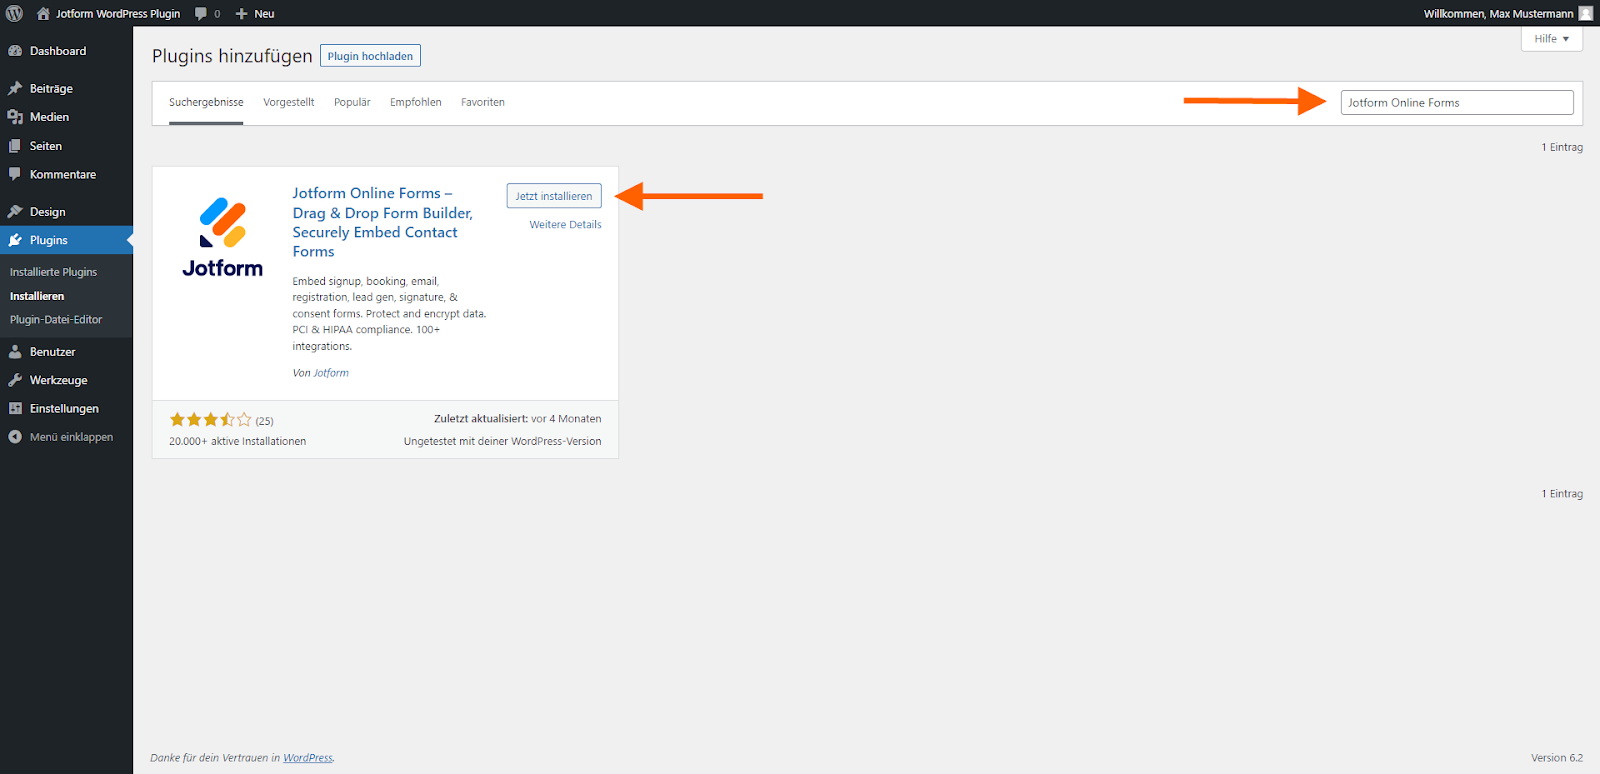This screenshot has height=774, width=1600.
Task: Click the 20.000+ aktive Installationen text
Action: click(238, 441)
